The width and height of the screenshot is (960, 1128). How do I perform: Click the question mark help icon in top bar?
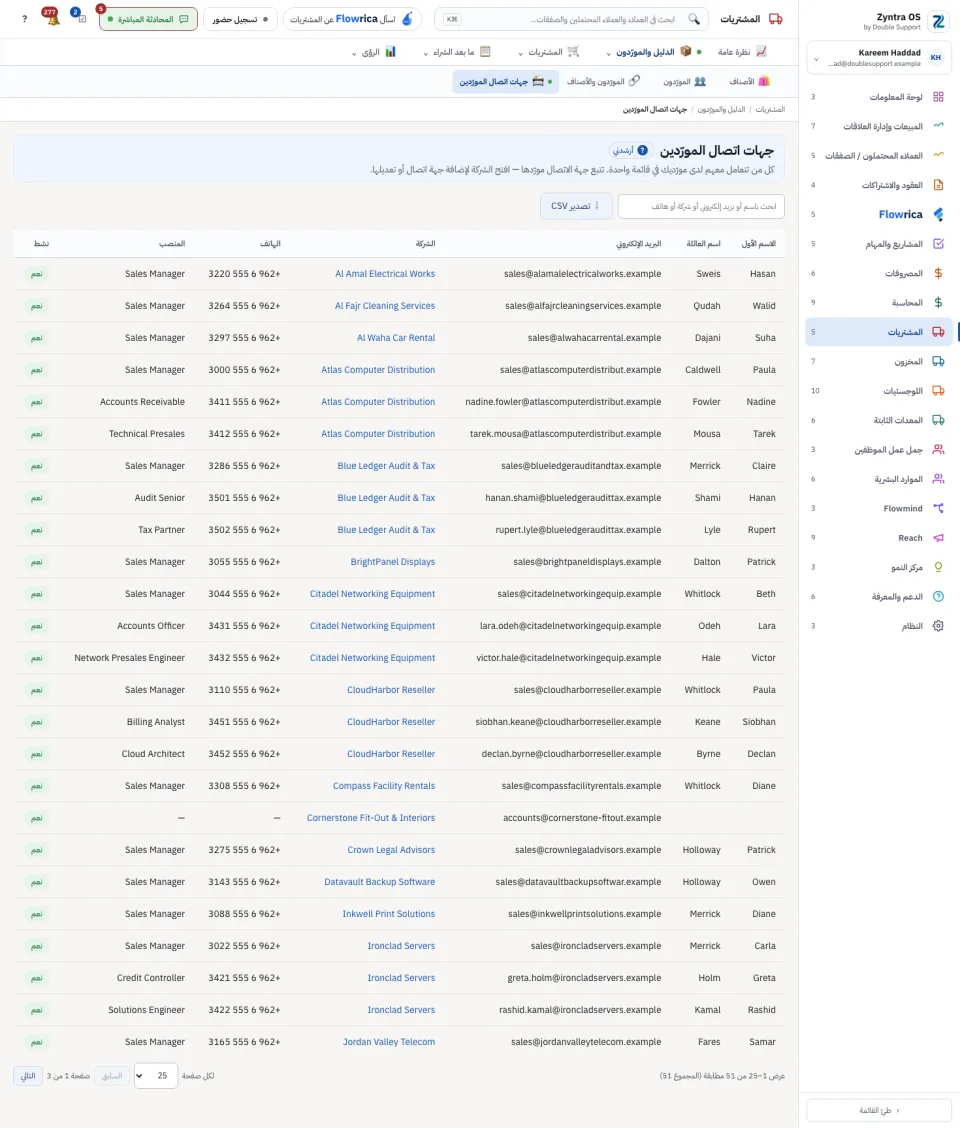[24, 19]
